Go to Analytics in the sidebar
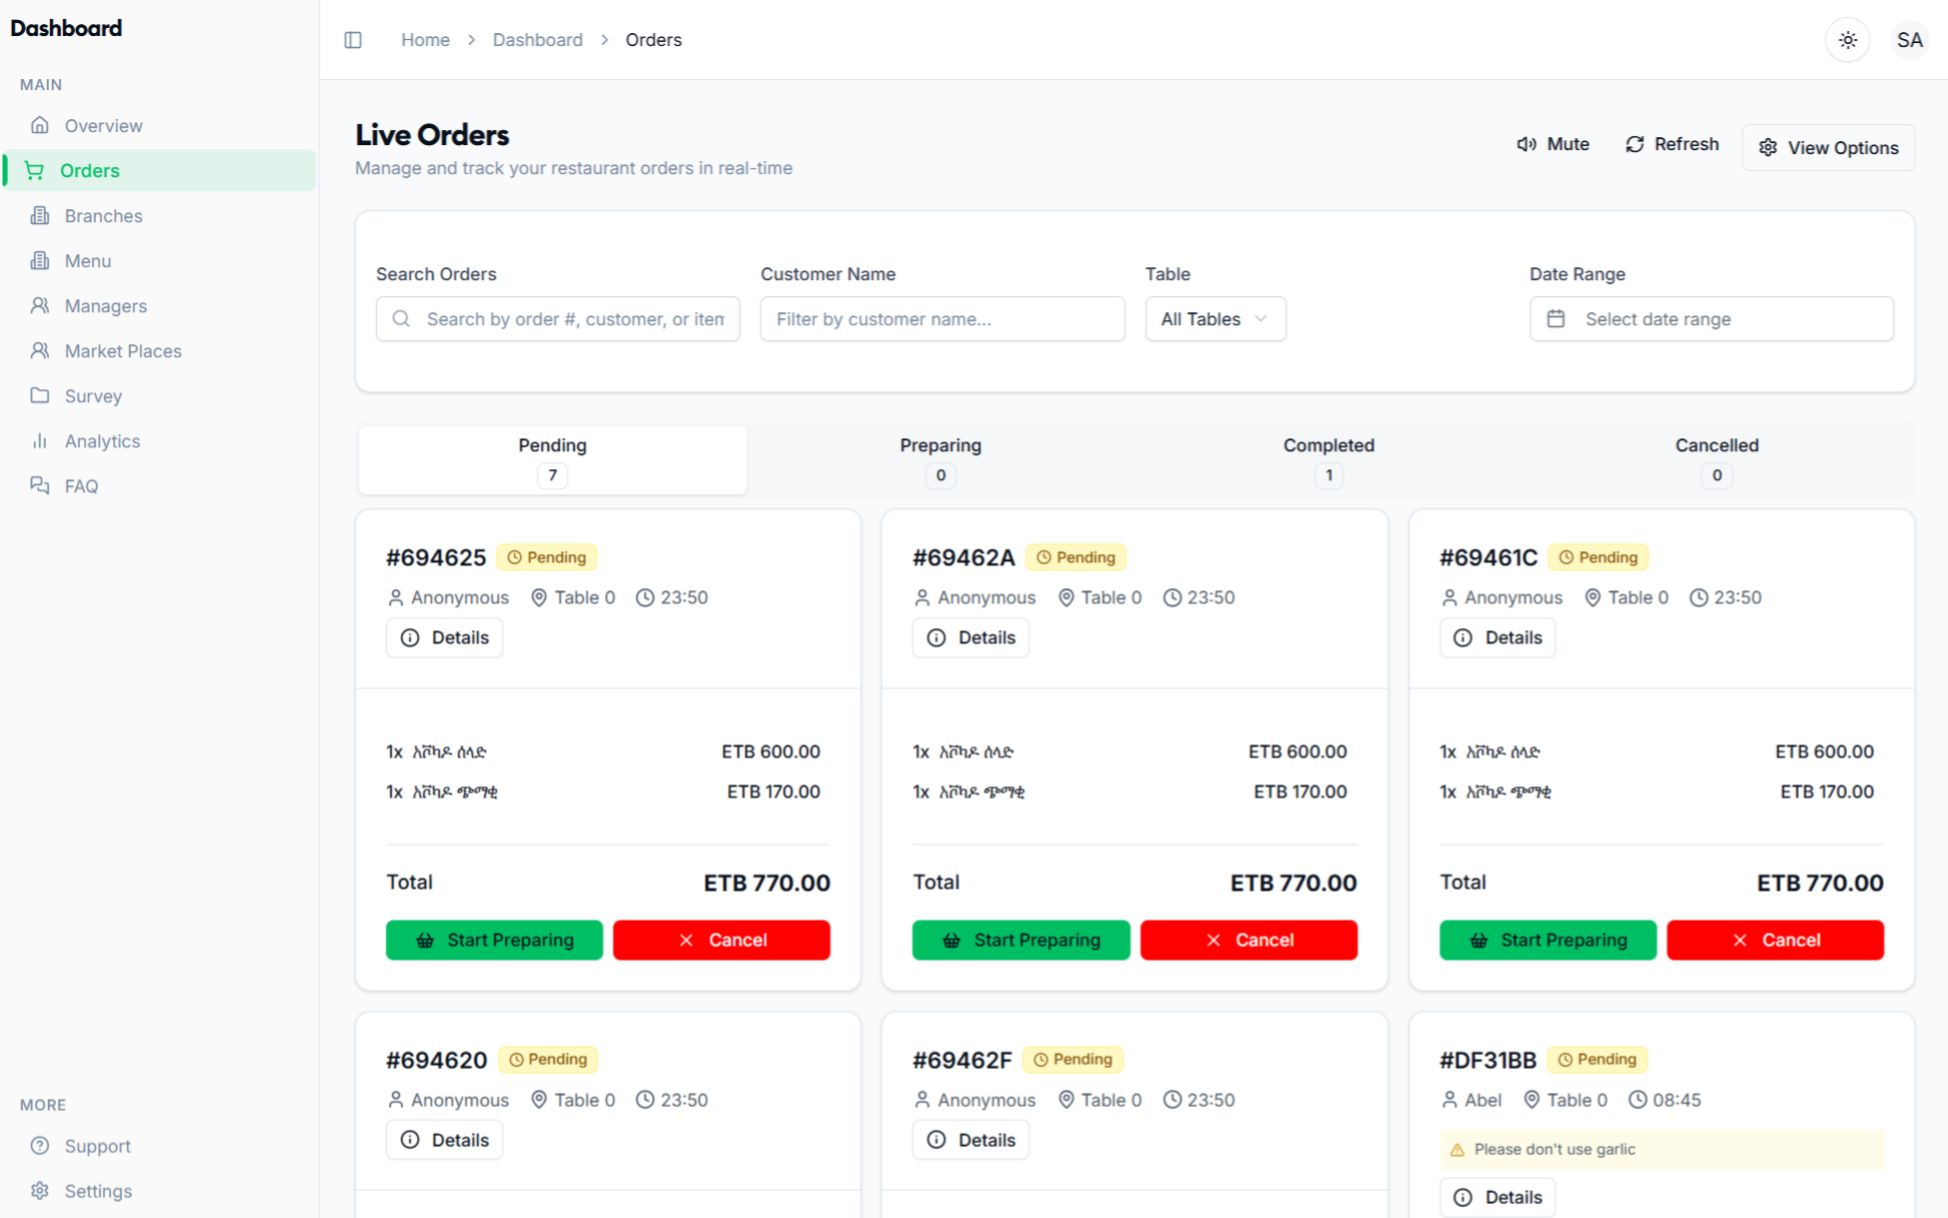Viewport: 1948px width, 1218px height. tap(102, 441)
